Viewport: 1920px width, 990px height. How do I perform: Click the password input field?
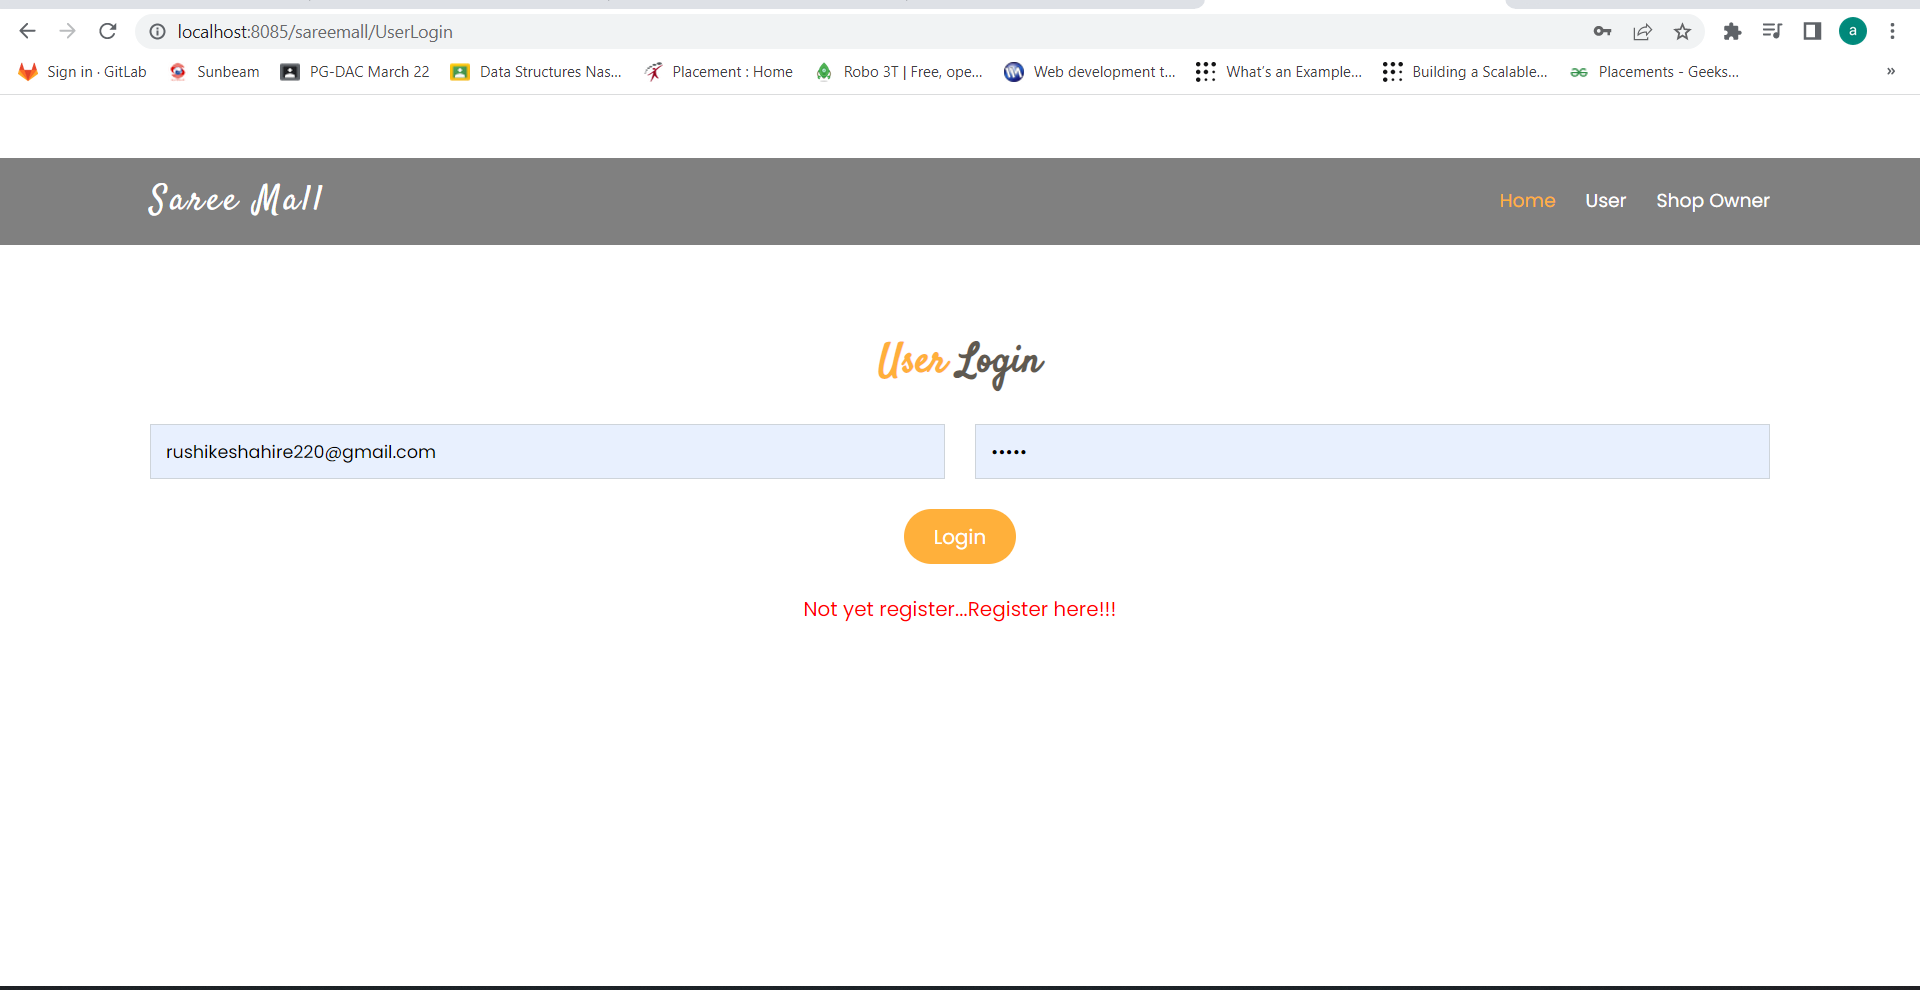pyautogui.click(x=1371, y=451)
